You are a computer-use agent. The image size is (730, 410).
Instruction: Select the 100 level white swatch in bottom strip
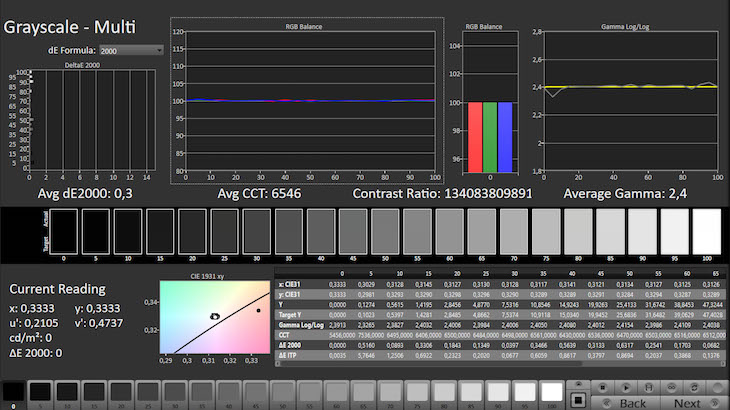click(552, 392)
